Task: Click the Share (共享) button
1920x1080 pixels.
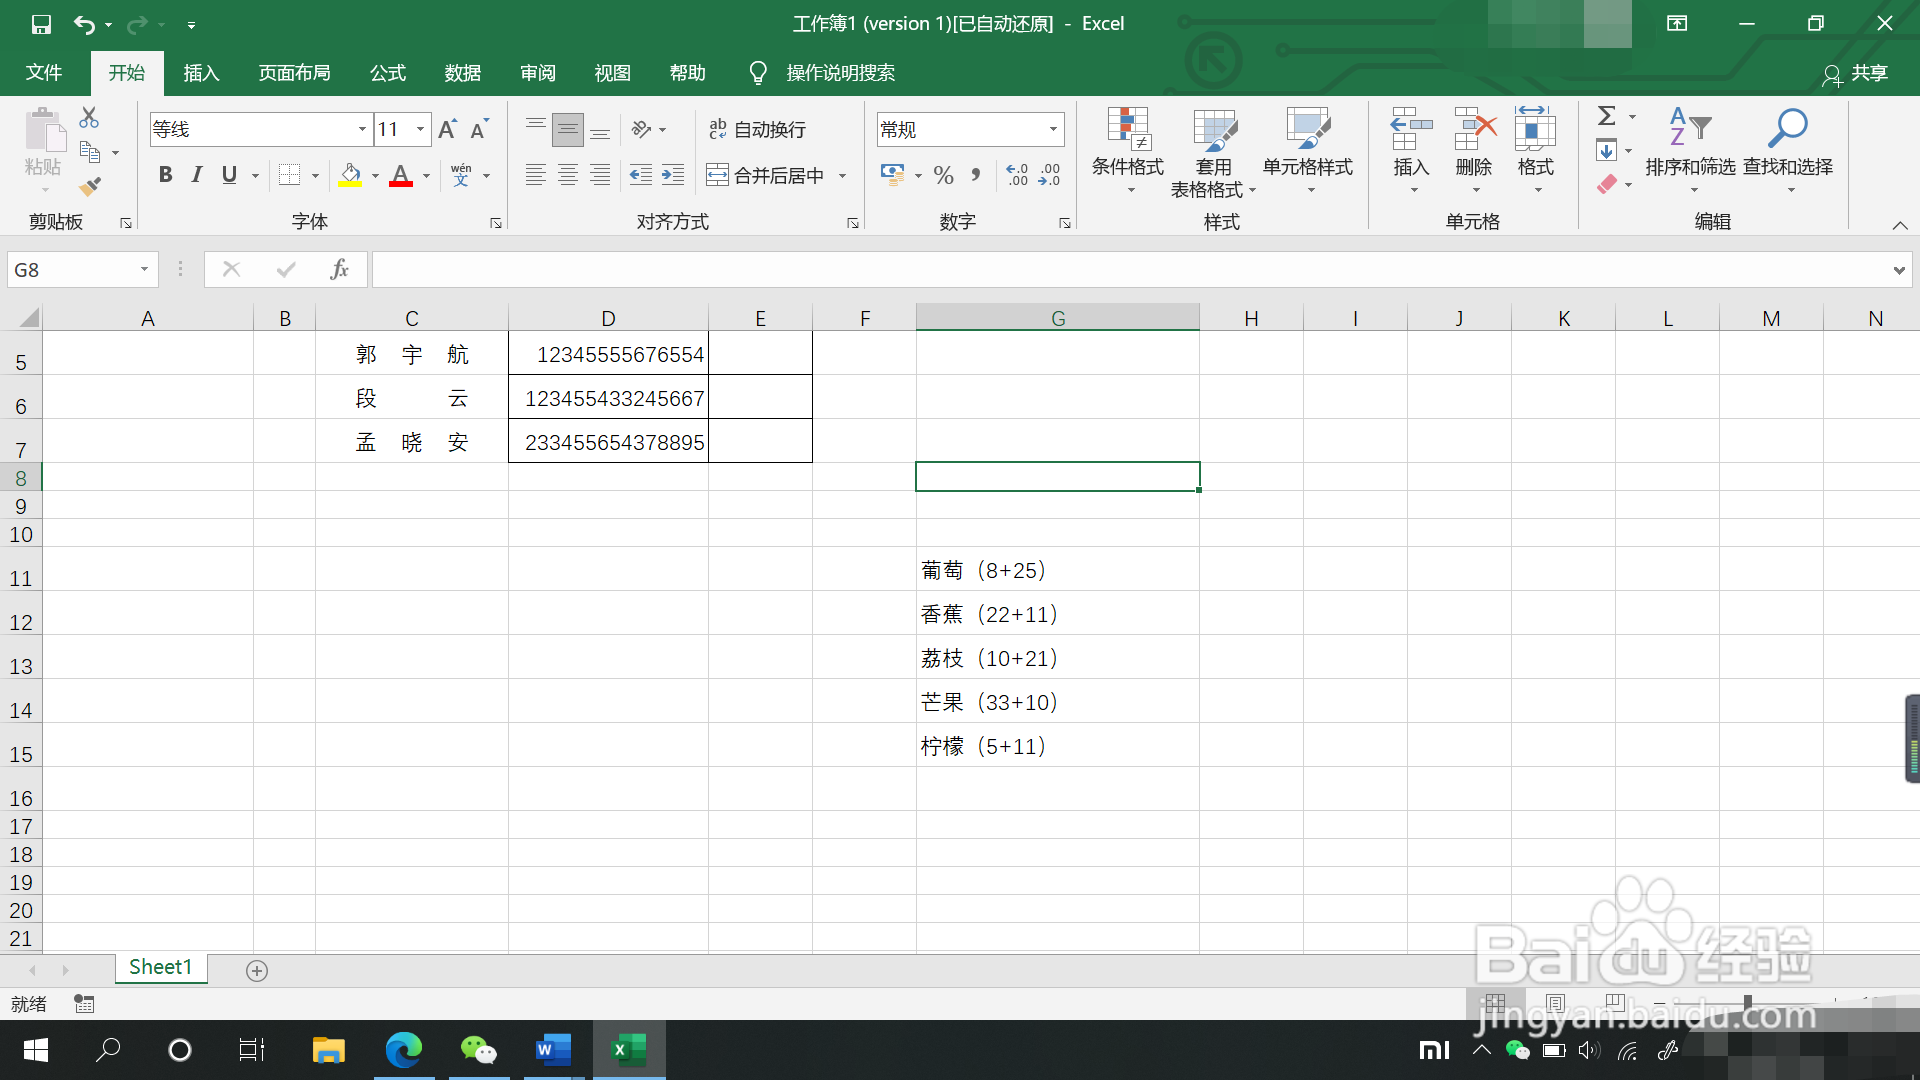Action: [1856, 73]
